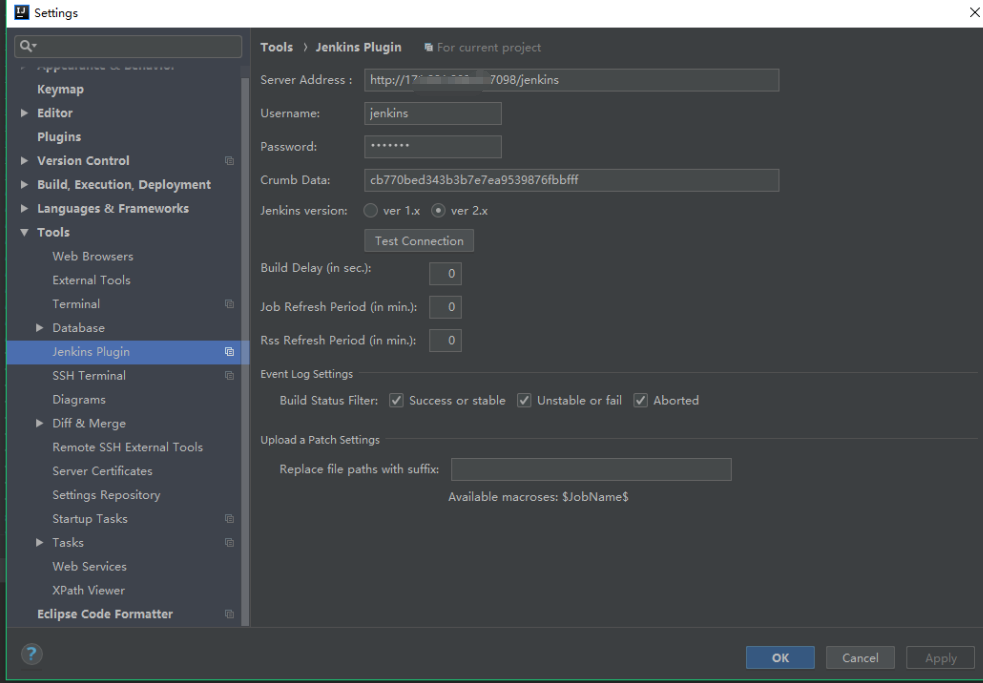Uncheck the 'Success or stable' build status filter
The width and height of the screenshot is (983, 683).
[396, 400]
